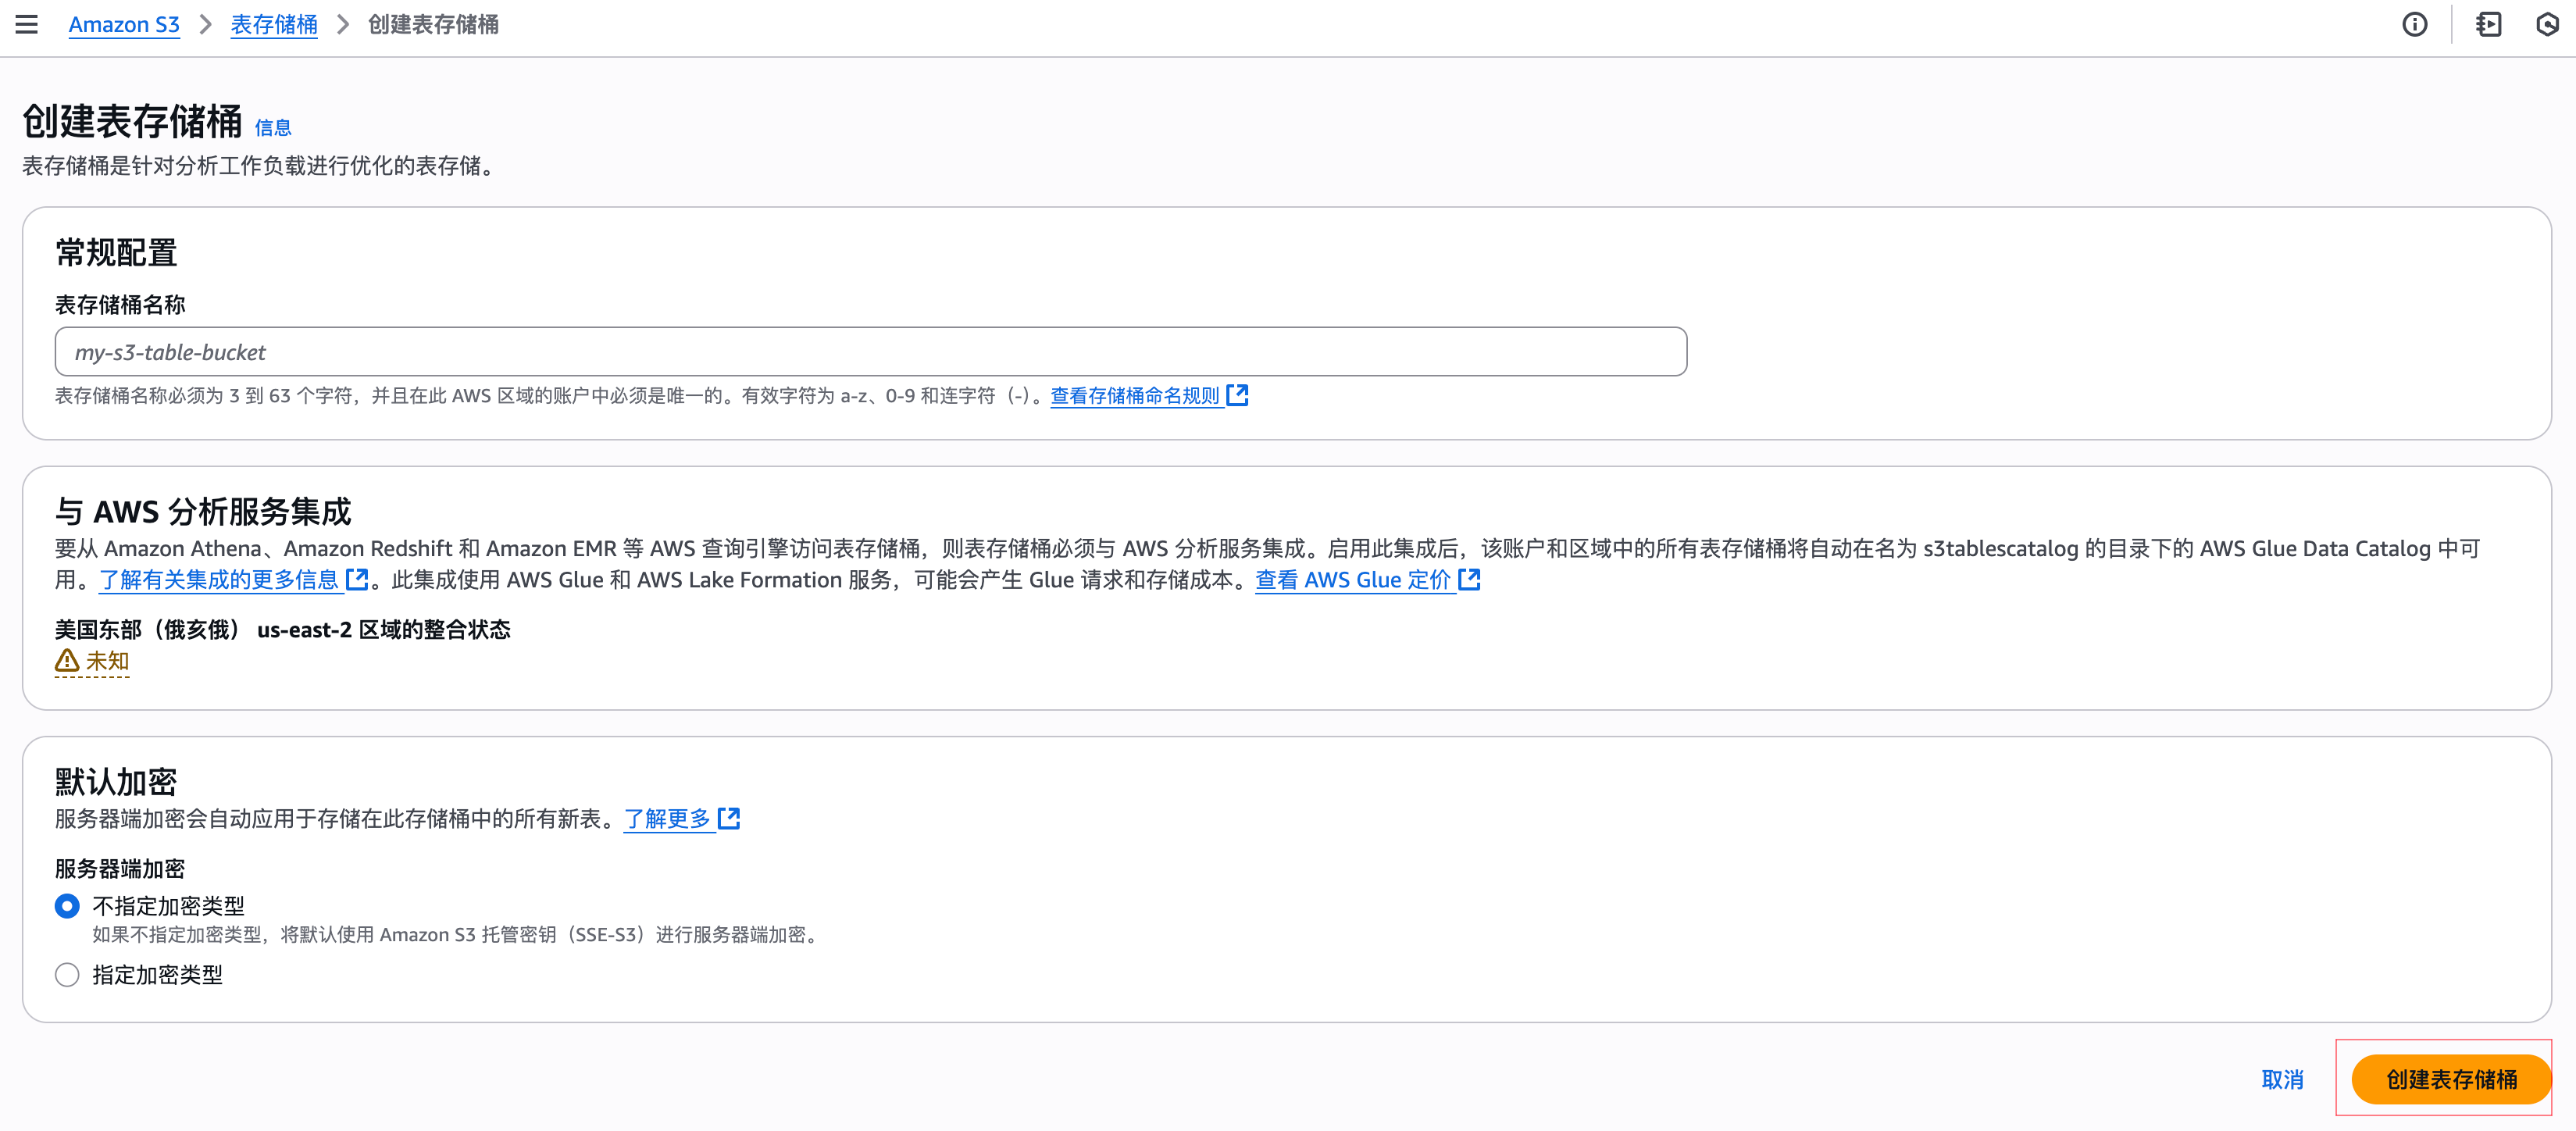Open 查看 AWS Glue 定价 external link icon
The height and width of the screenshot is (1131, 2576).
pyautogui.click(x=1469, y=579)
